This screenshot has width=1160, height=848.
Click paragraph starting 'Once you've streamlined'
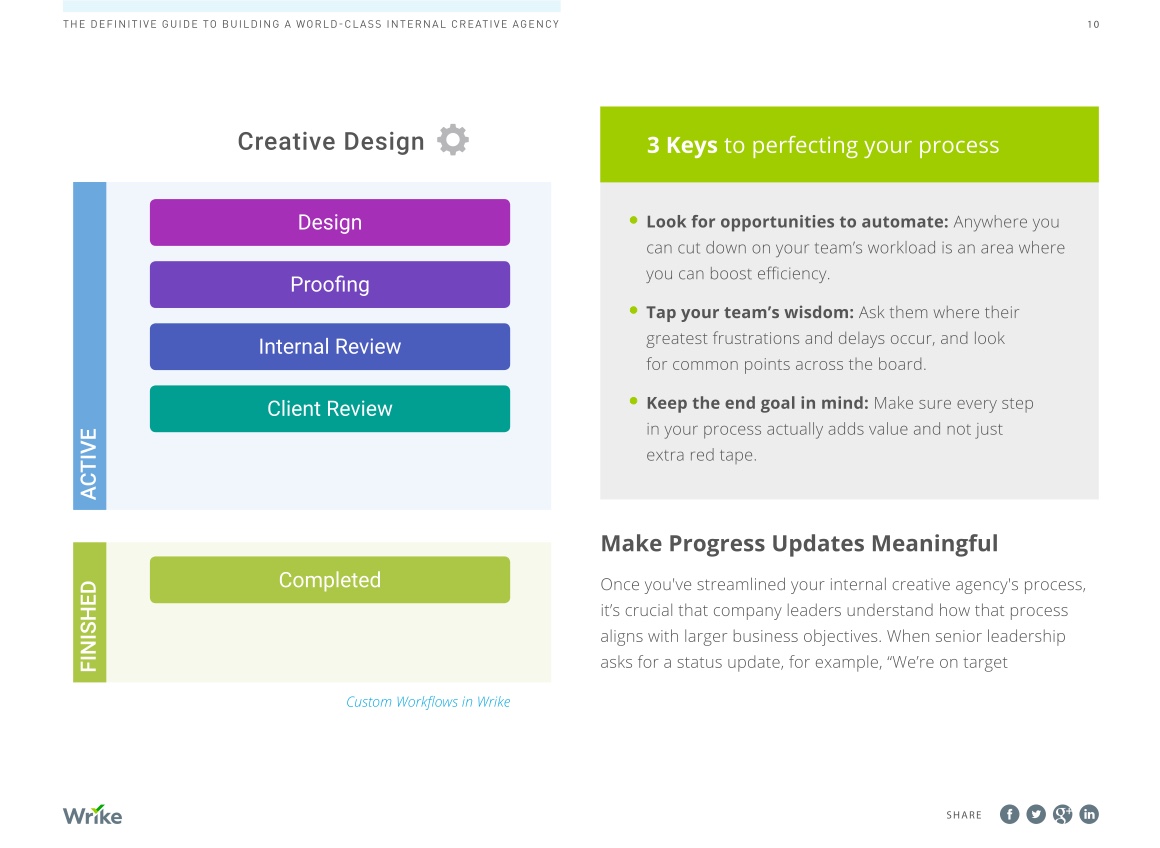(843, 623)
